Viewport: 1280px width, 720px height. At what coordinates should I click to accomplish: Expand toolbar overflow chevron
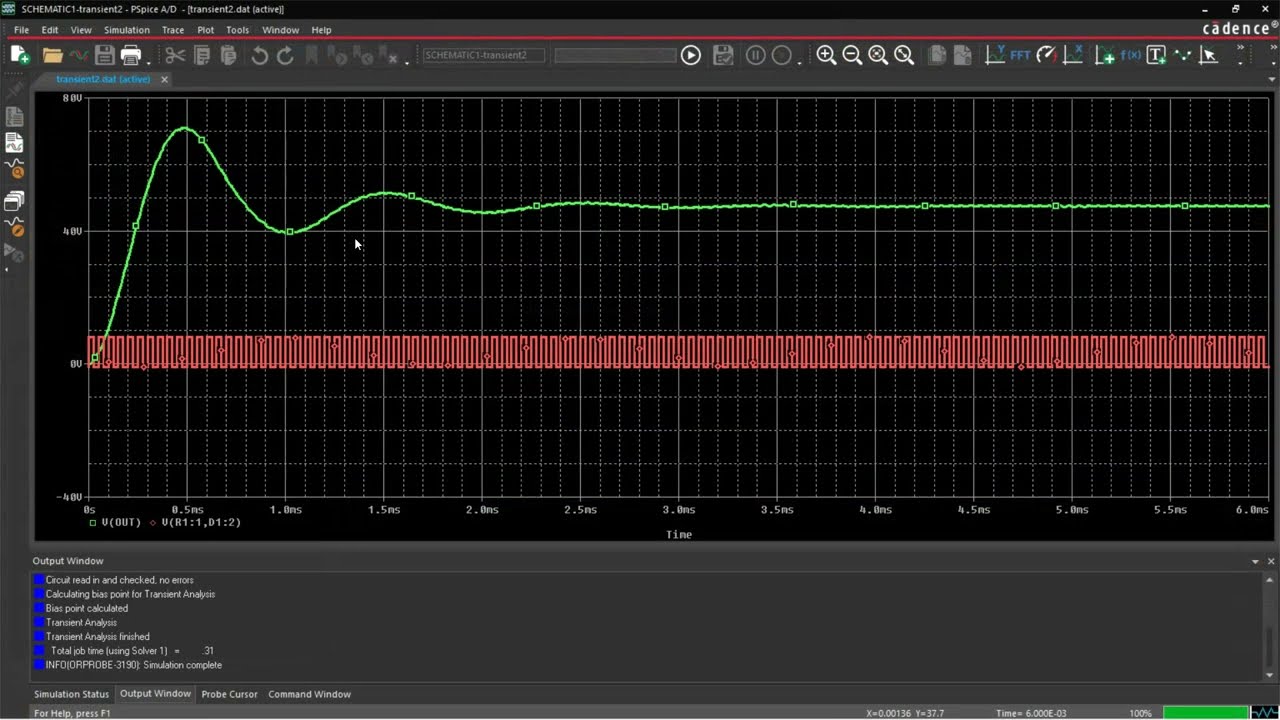[1241, 48]
